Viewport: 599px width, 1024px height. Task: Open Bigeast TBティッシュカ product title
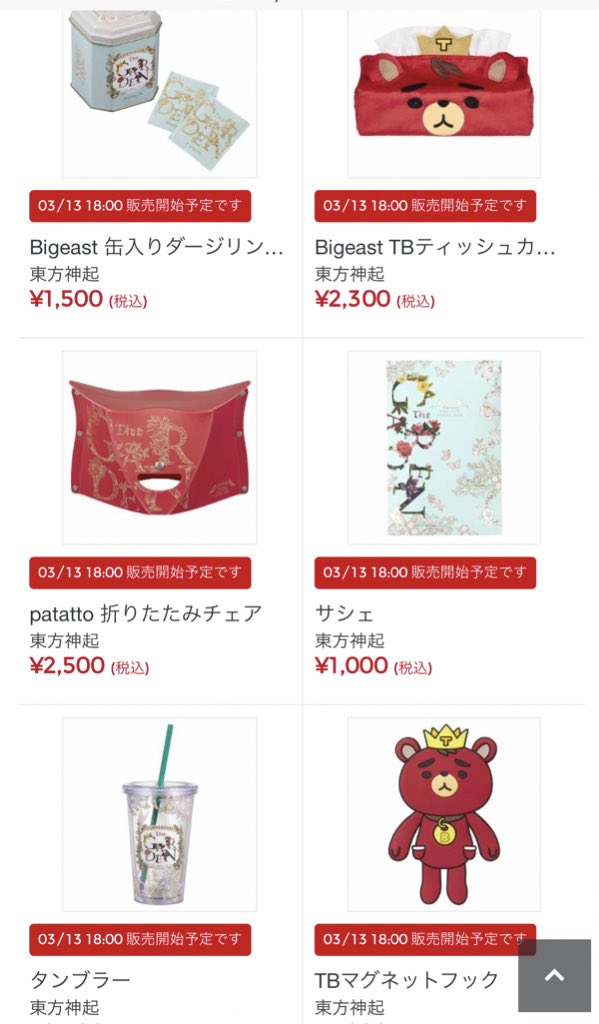click(x=435, y=248)
